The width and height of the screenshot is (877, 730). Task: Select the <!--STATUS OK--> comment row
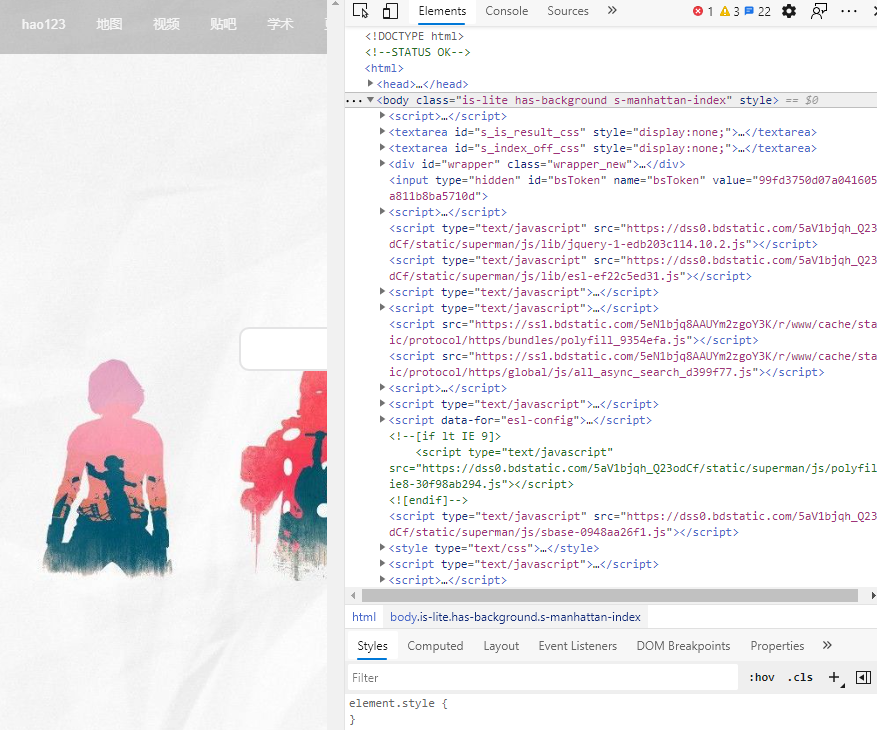[417, 52]
